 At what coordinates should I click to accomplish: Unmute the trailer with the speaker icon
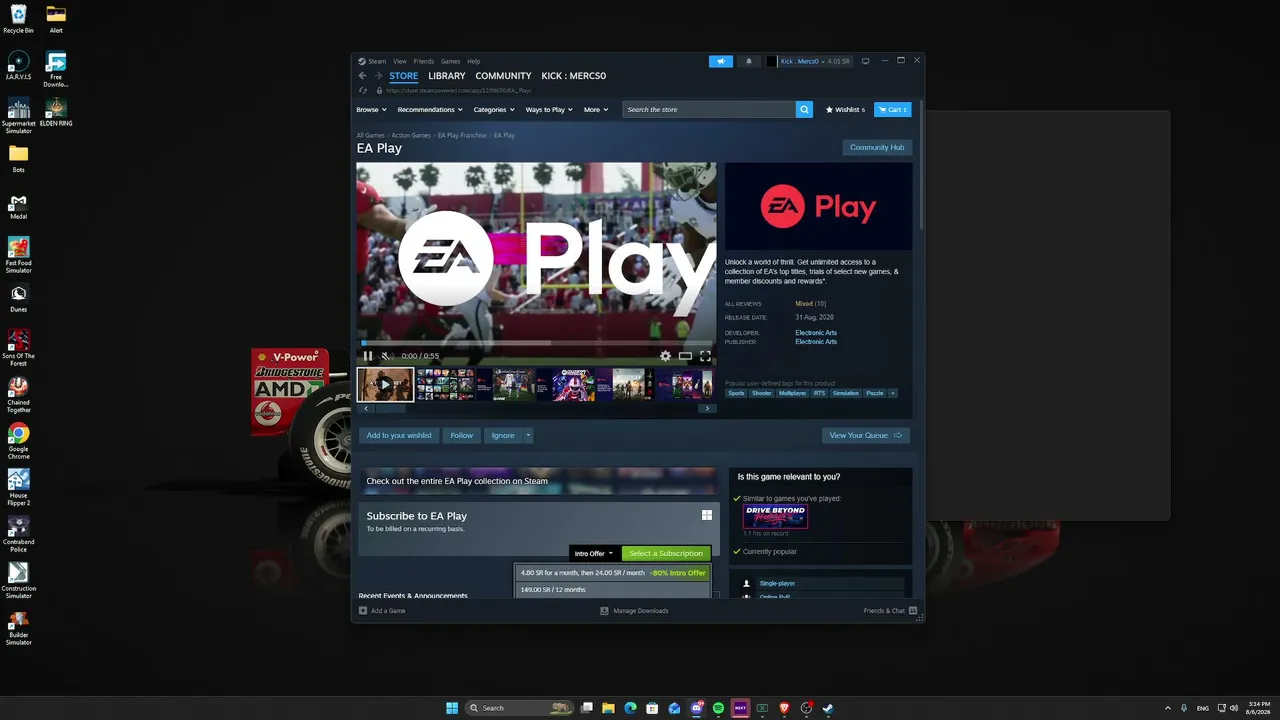pyautogui.click(x=386, y=356)
